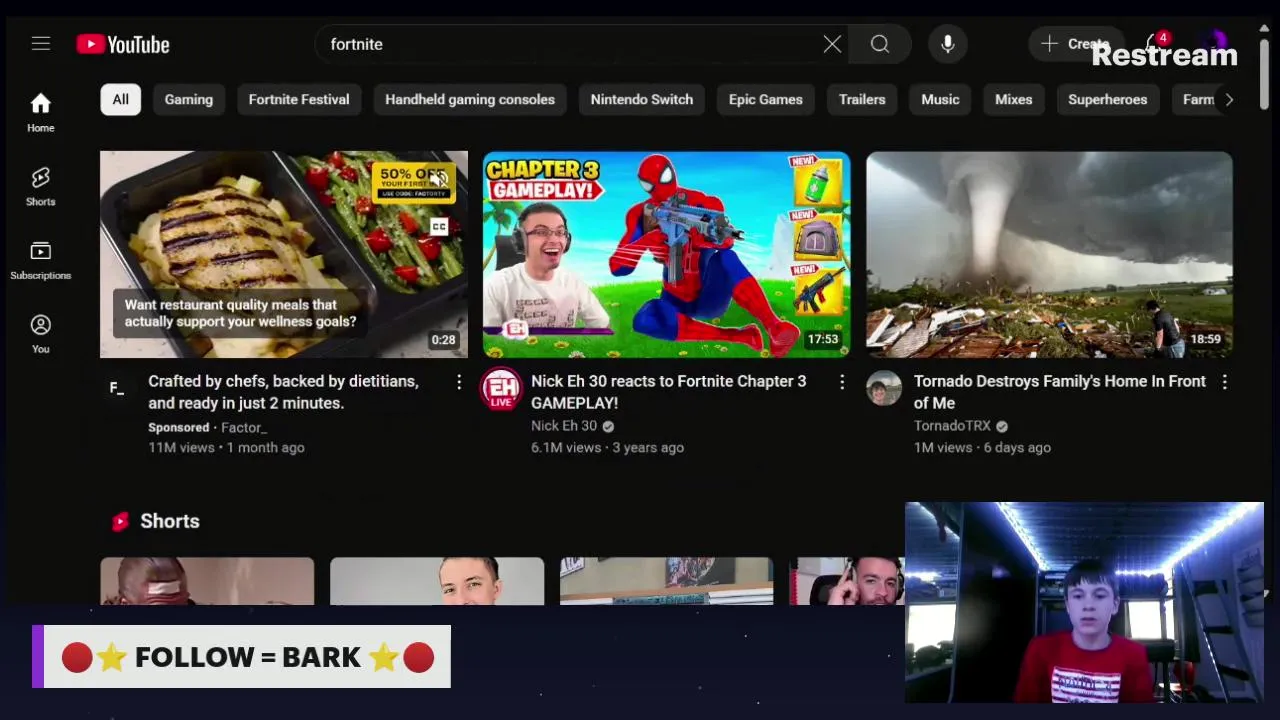Screen dimensions: 1280x720
Task: Open the hamburger guide menu
Action: coord(40,44)
